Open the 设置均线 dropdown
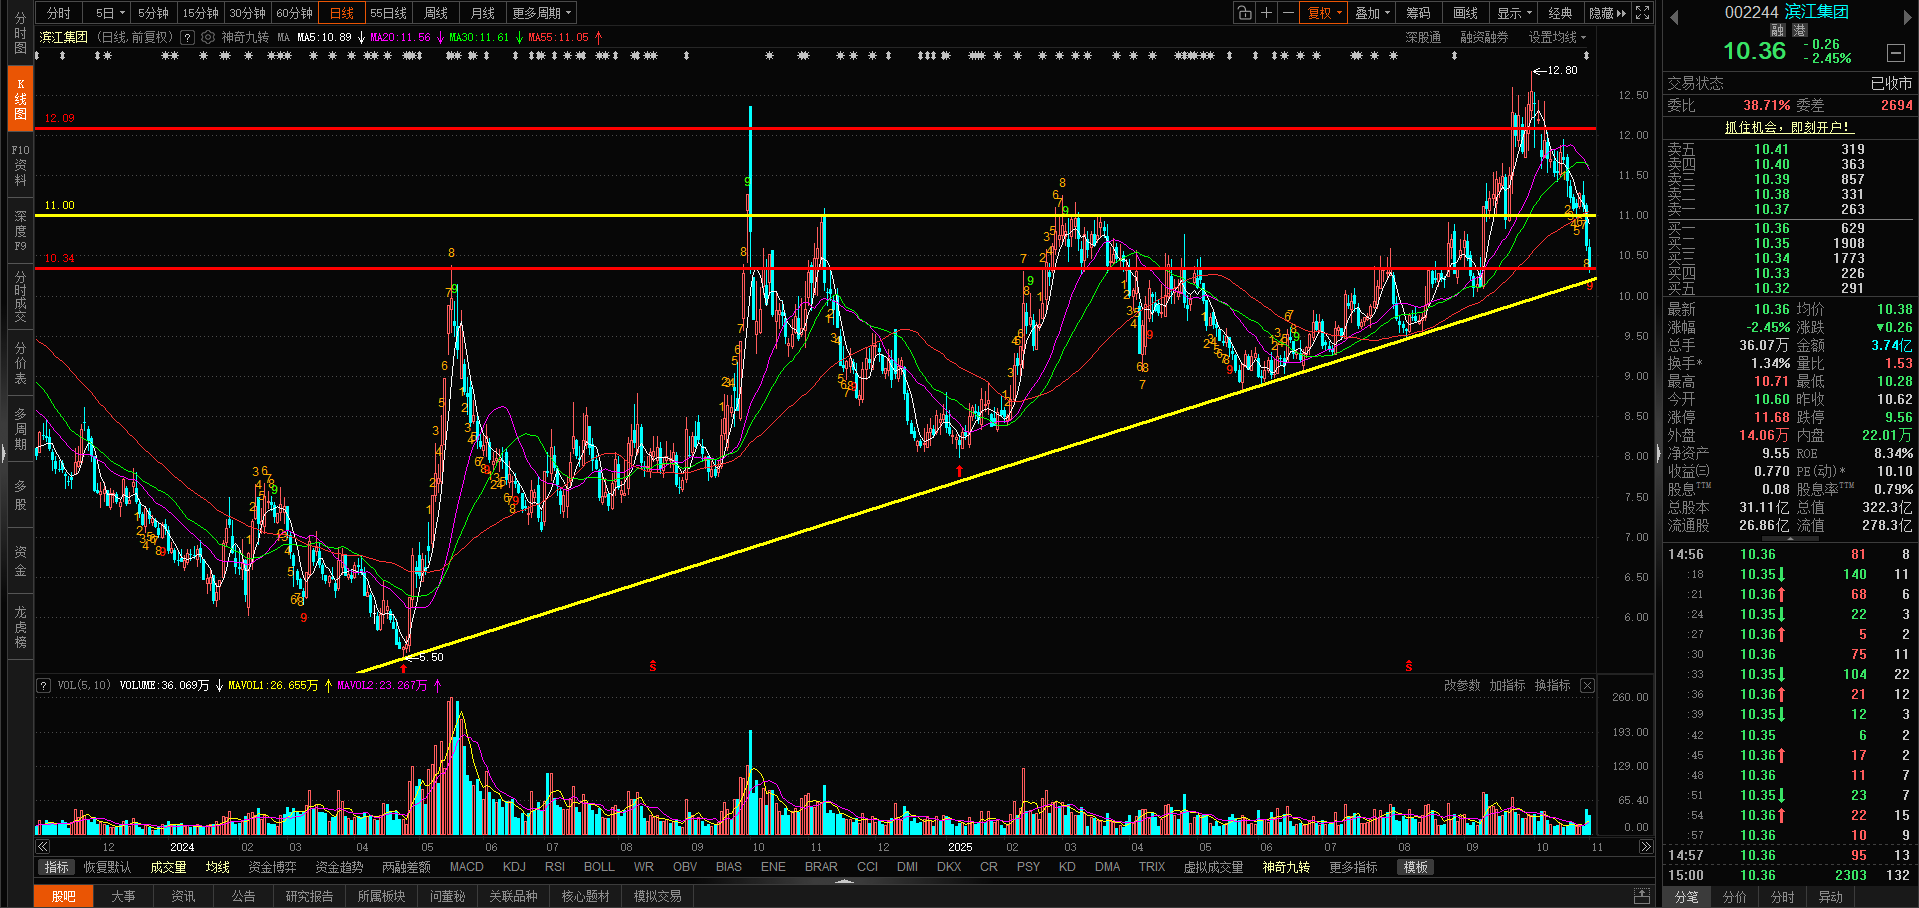 1557,37
